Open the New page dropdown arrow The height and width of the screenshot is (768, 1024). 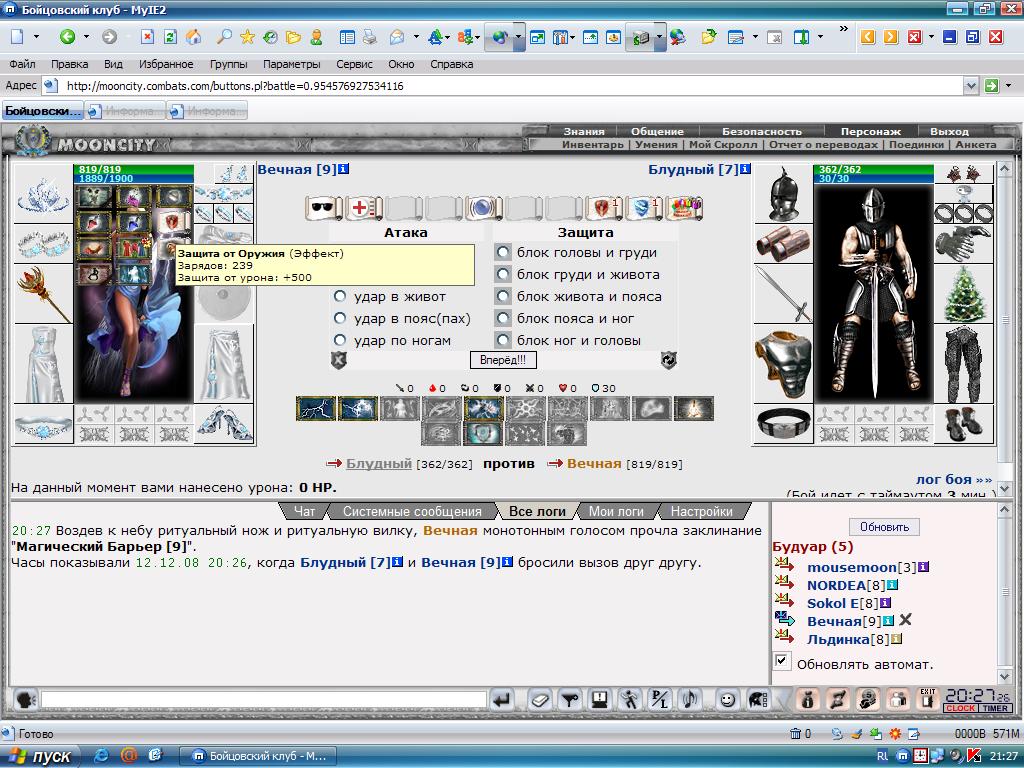coord(36,37)
